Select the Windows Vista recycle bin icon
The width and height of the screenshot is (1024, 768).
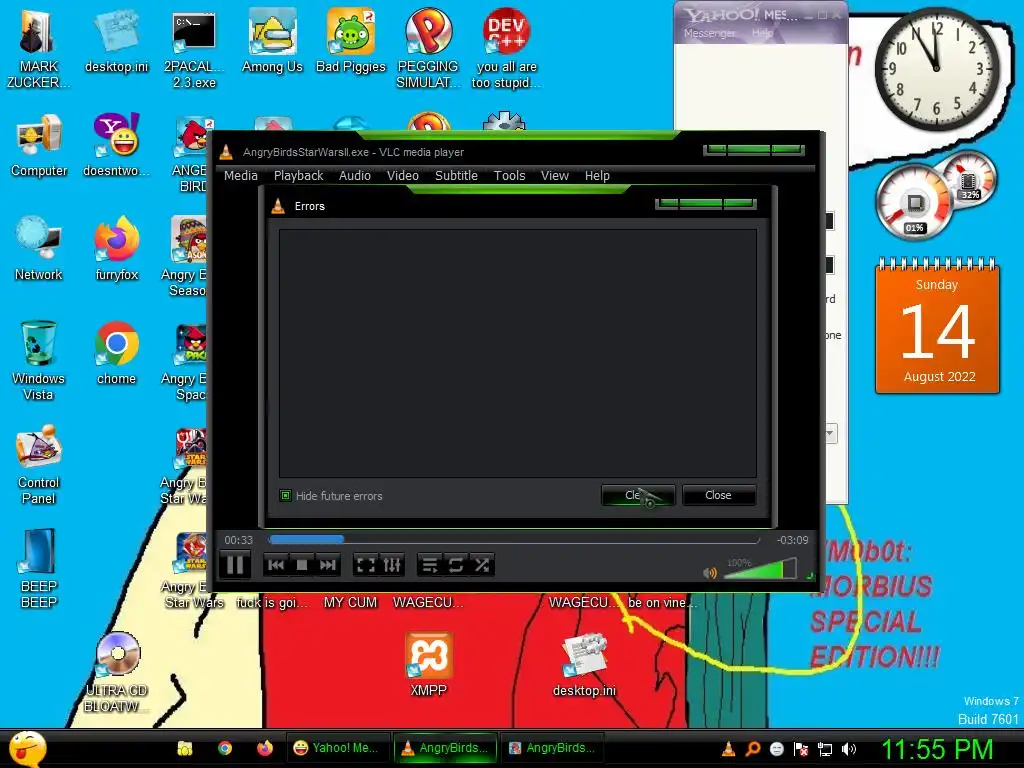(39, 360)
